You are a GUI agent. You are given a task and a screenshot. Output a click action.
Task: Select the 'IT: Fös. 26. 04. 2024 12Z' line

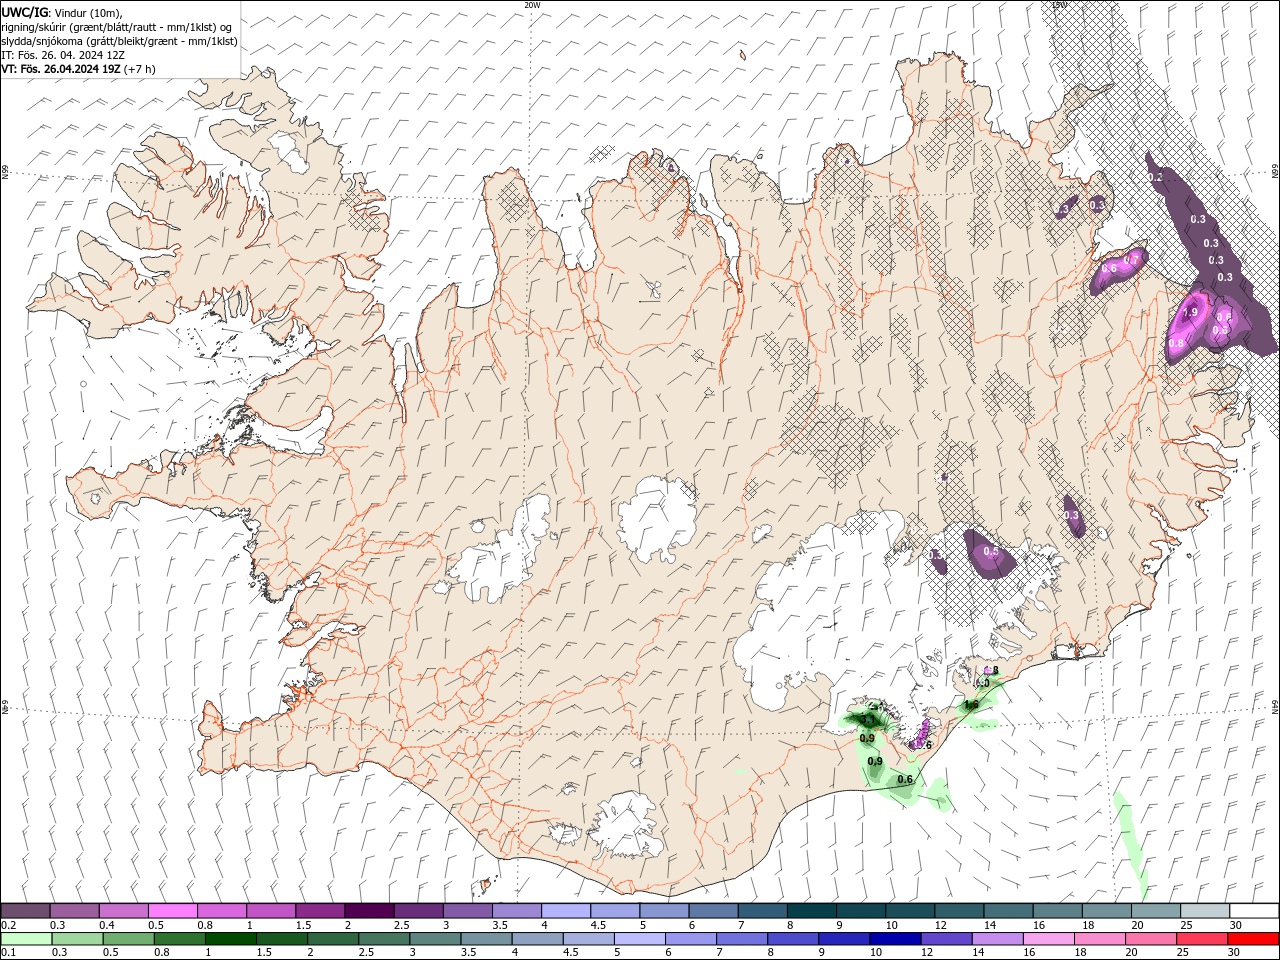[x=63, y=55]
